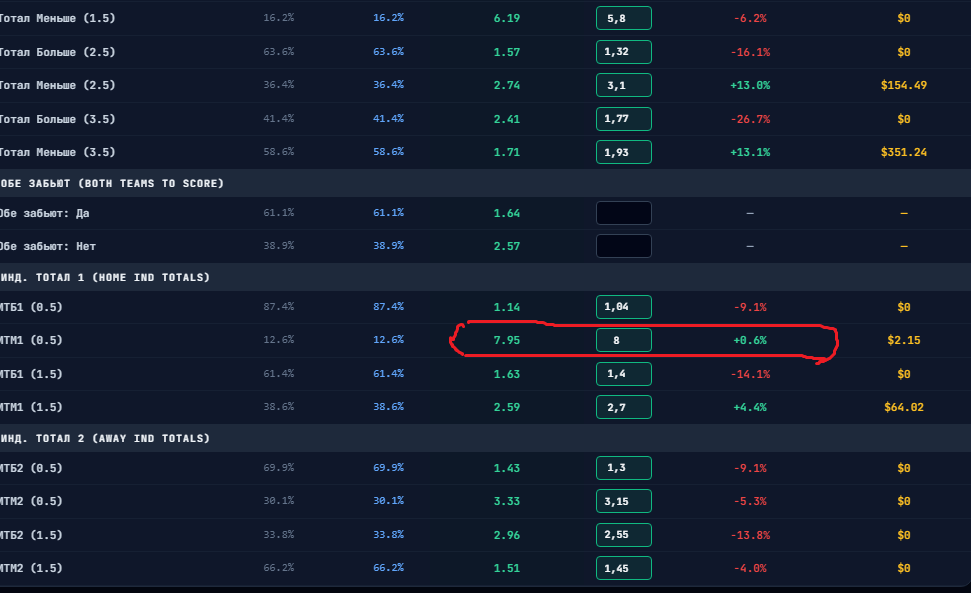Click the 1,93 odds input for Тотал Меньше (3.5)
The image size is (971, 593).
click(624, 152)
